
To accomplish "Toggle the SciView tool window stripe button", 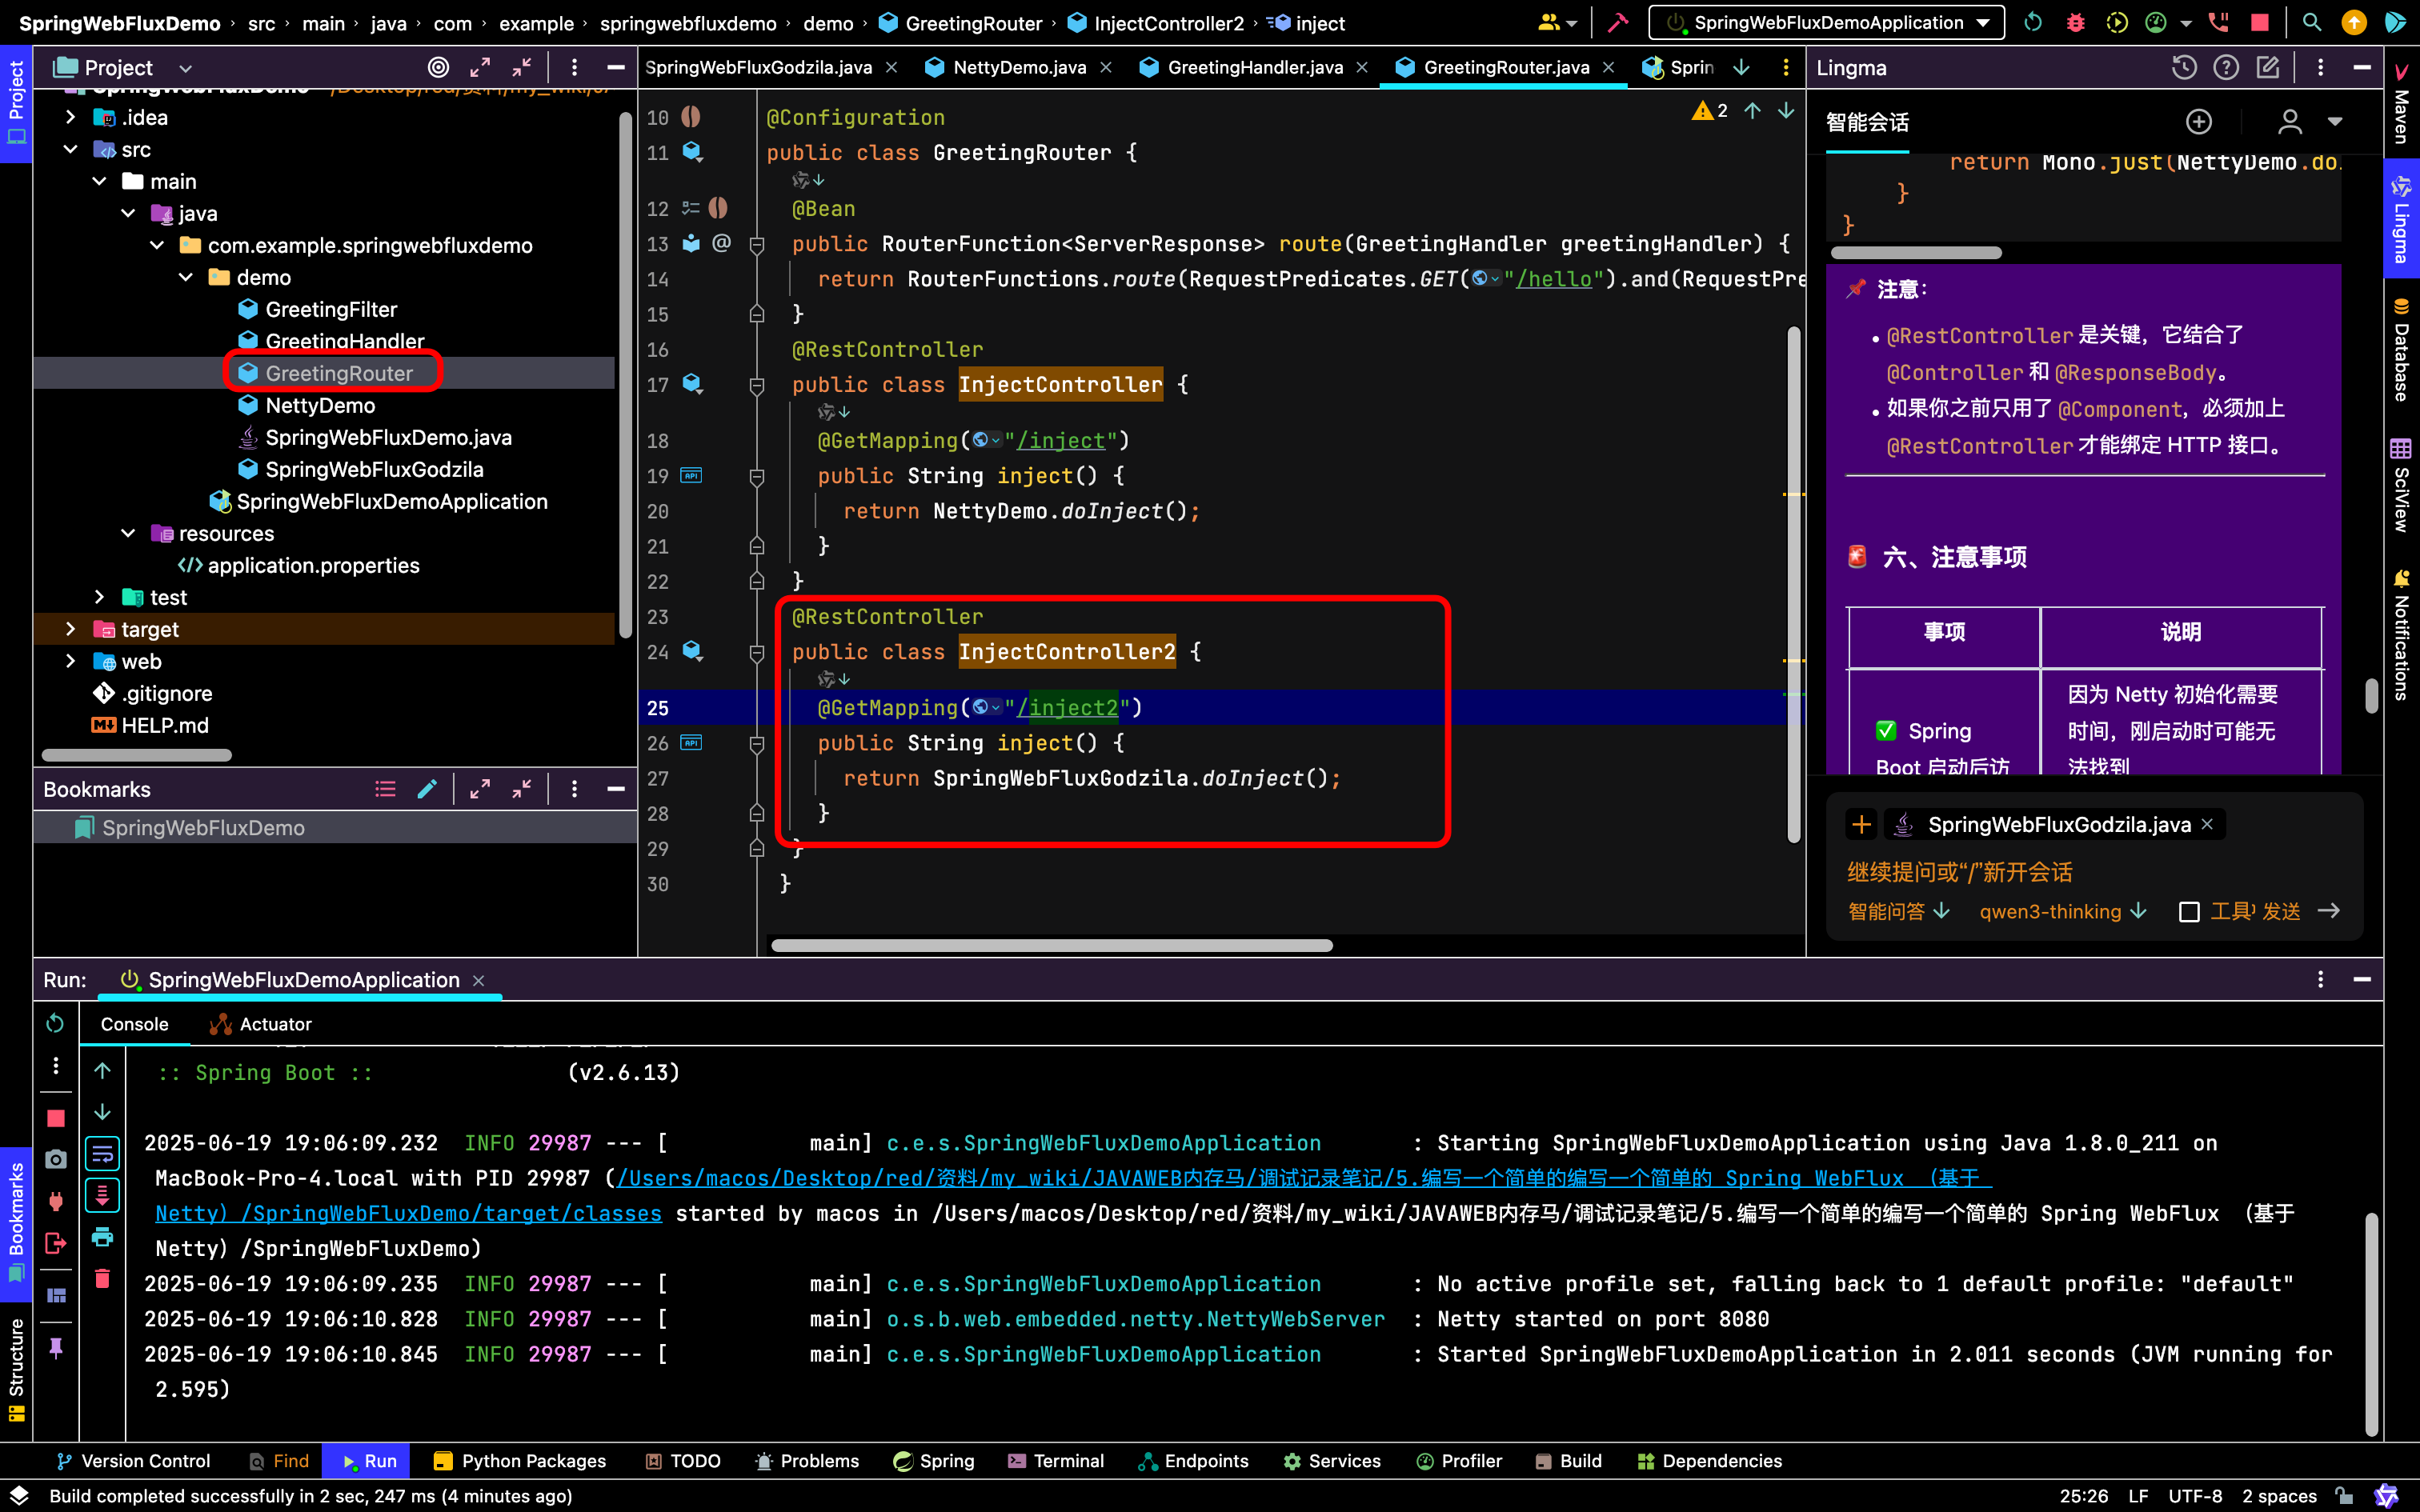I will click(x=2402, y=485).
